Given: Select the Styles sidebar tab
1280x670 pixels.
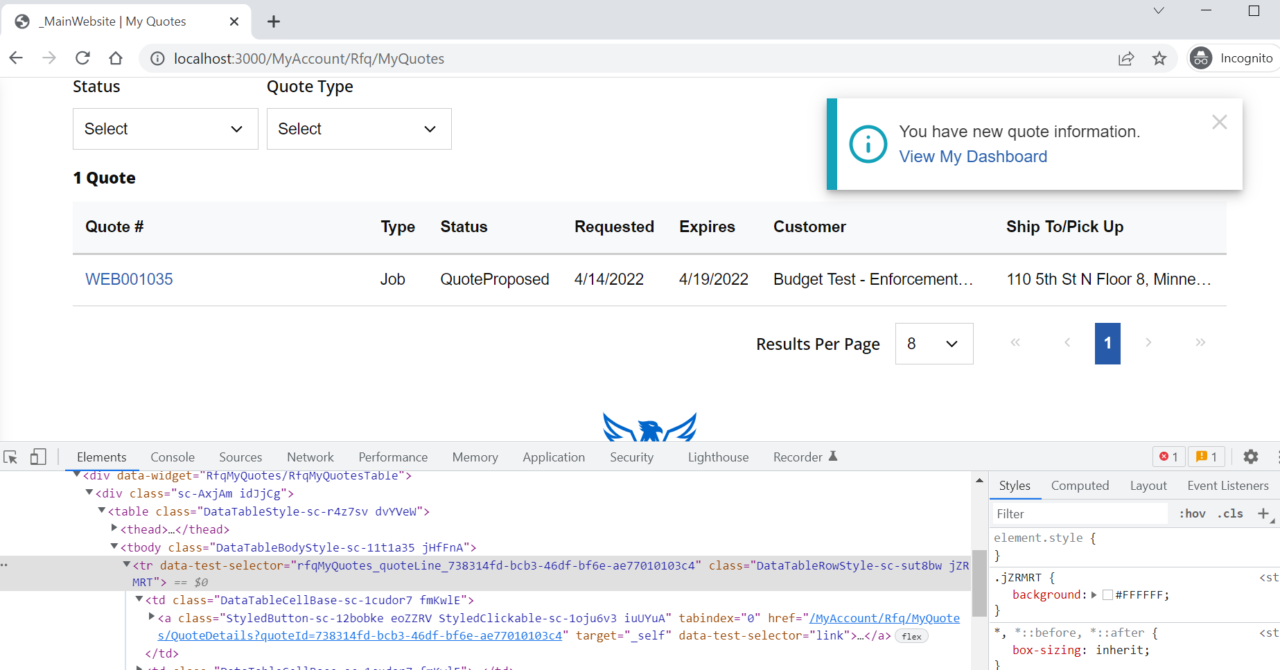Looking at the screenshot, I should click(1014, 485).
